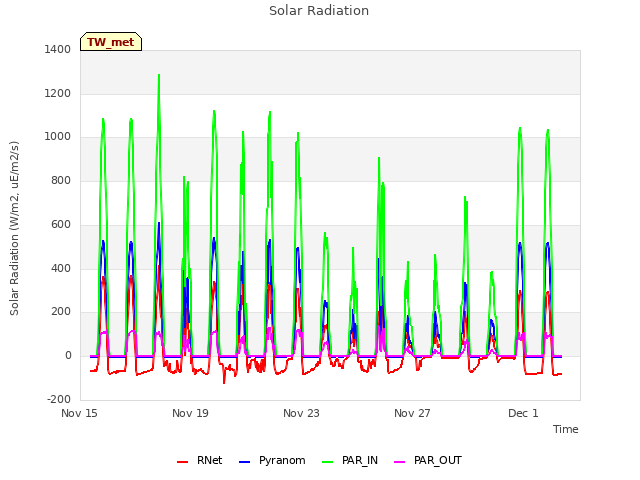The image size is (640, 480).
Task: Toggle the RNet series in legend
Action: (x=199, y=460)
